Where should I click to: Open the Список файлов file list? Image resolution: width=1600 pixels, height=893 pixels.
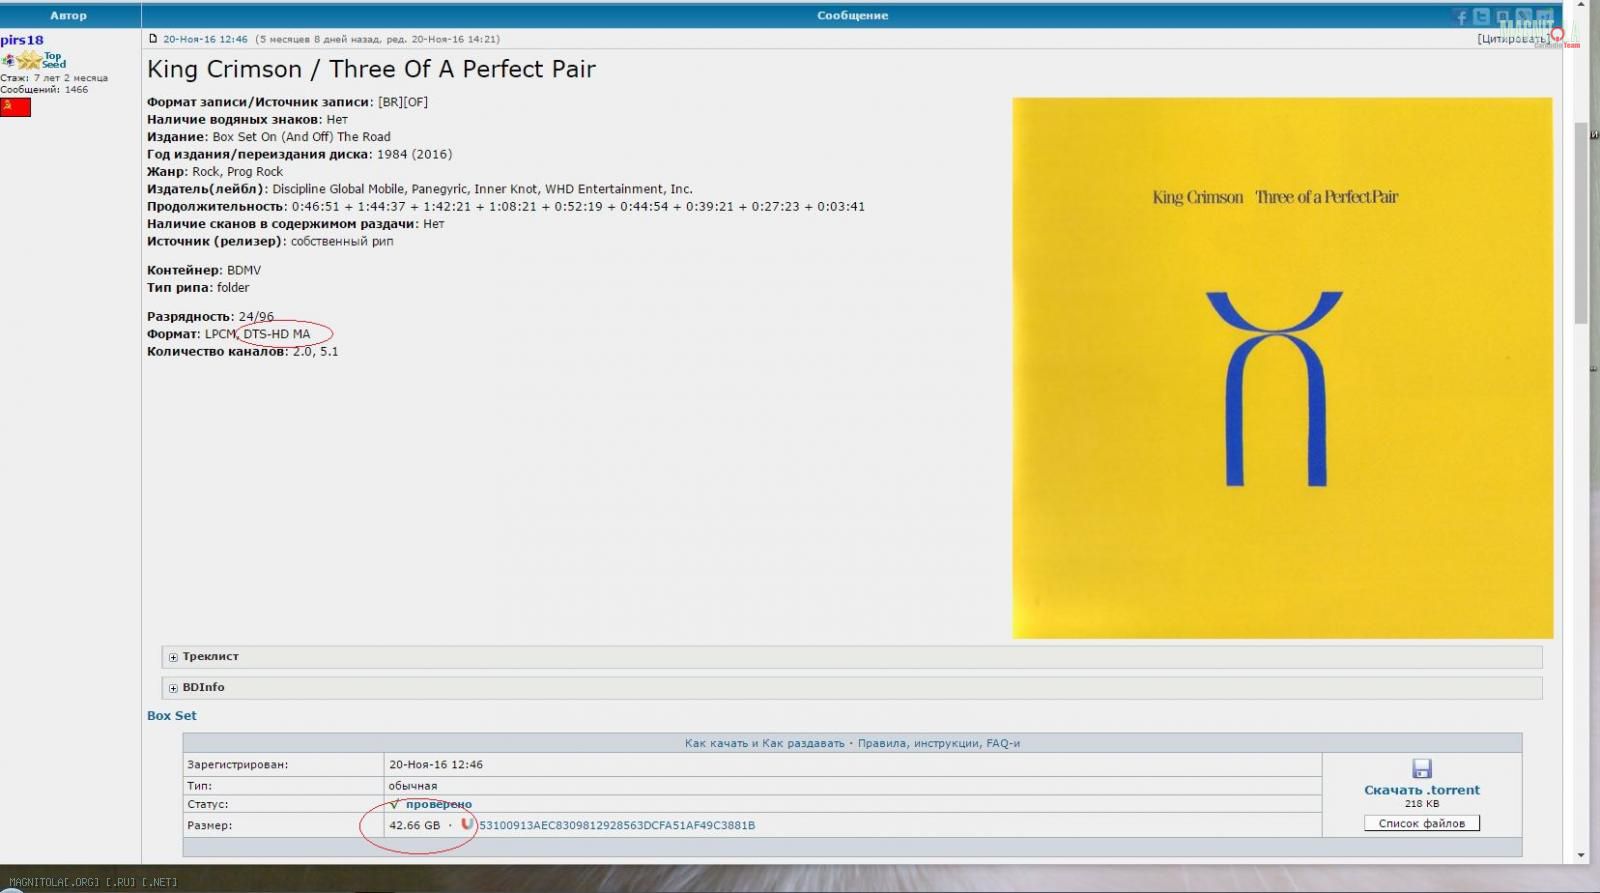tap(1421, 823)
